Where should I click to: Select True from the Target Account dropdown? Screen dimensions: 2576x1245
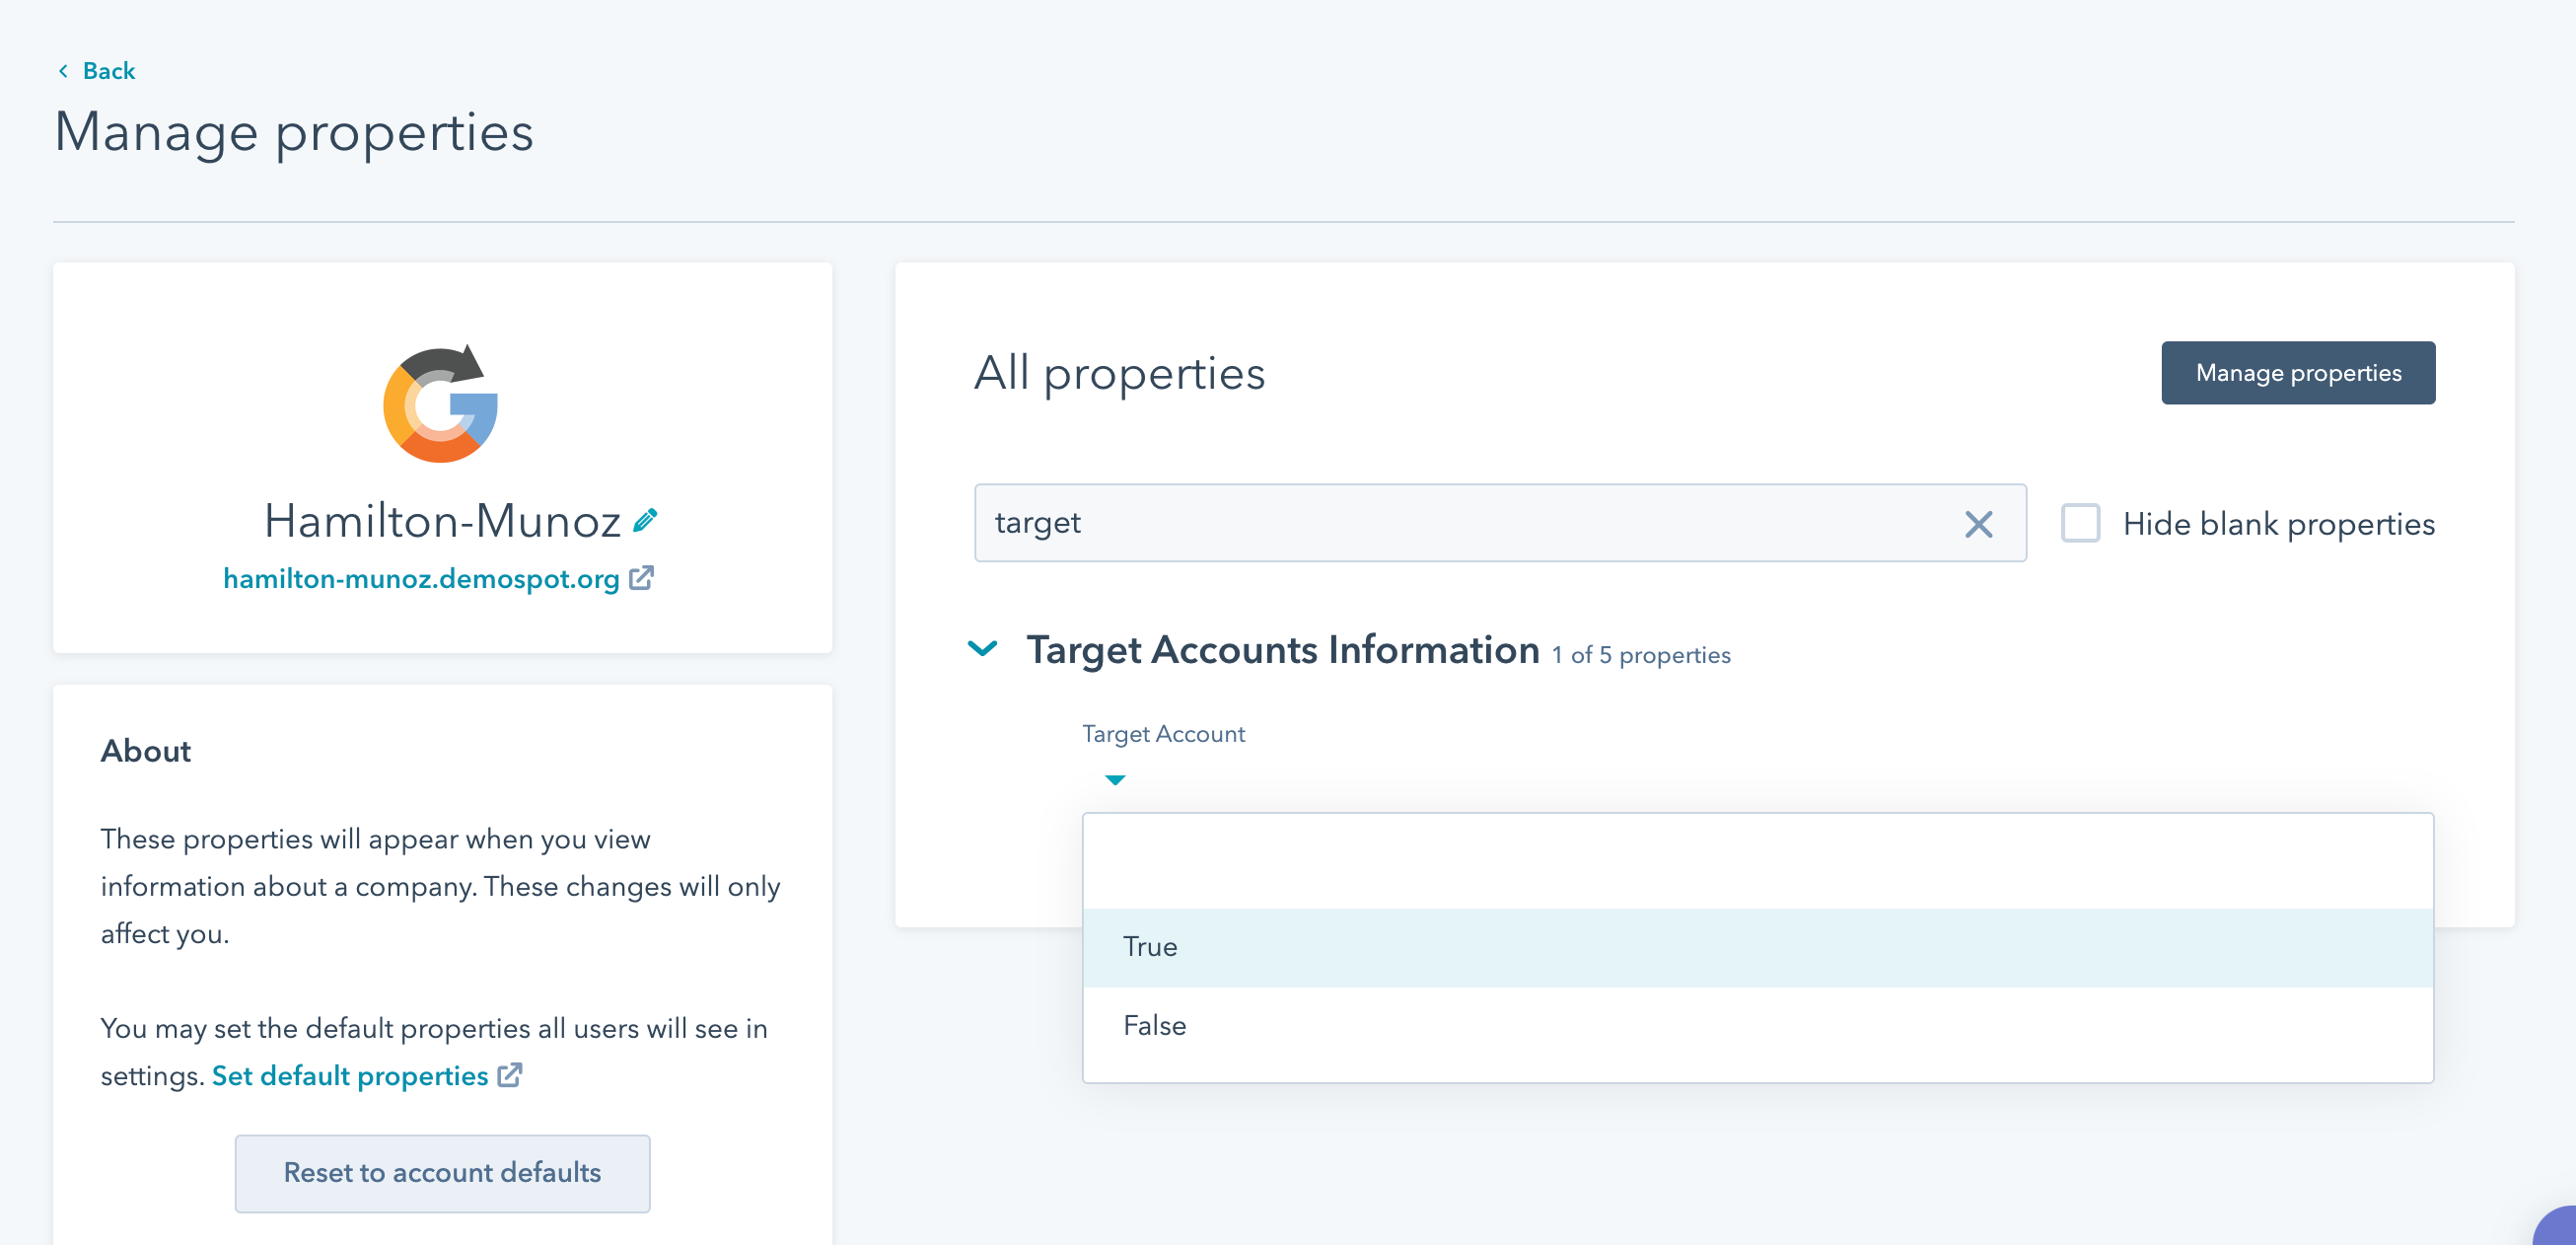(x=1152, y=946)
